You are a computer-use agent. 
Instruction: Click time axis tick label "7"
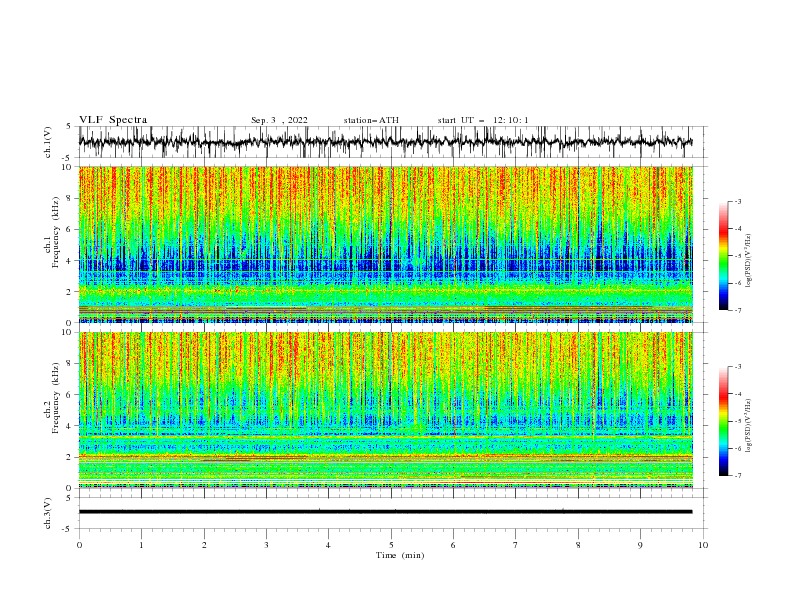(516, 545)
